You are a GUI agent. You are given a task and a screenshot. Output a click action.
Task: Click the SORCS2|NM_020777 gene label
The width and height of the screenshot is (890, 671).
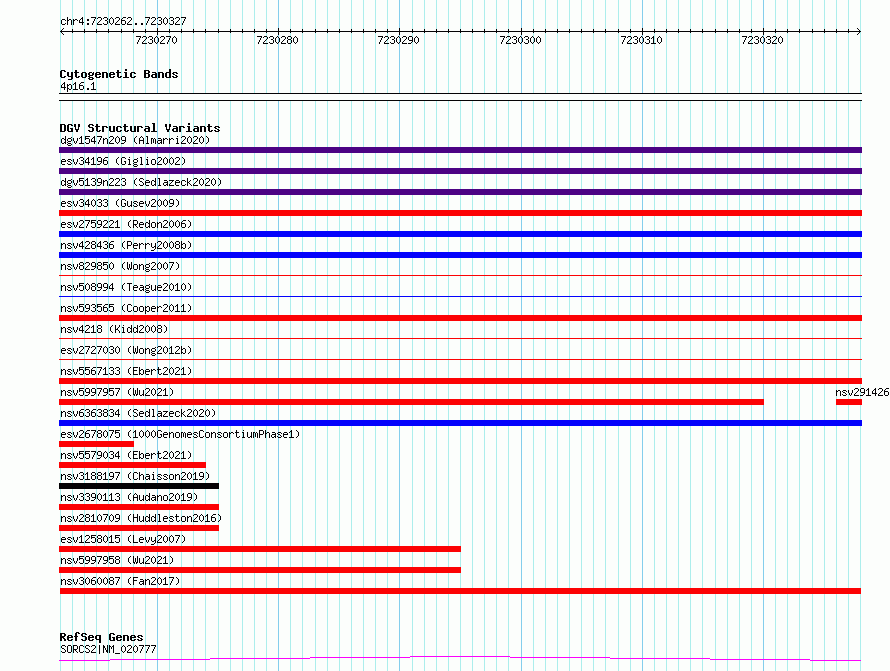tap(108, 649)
